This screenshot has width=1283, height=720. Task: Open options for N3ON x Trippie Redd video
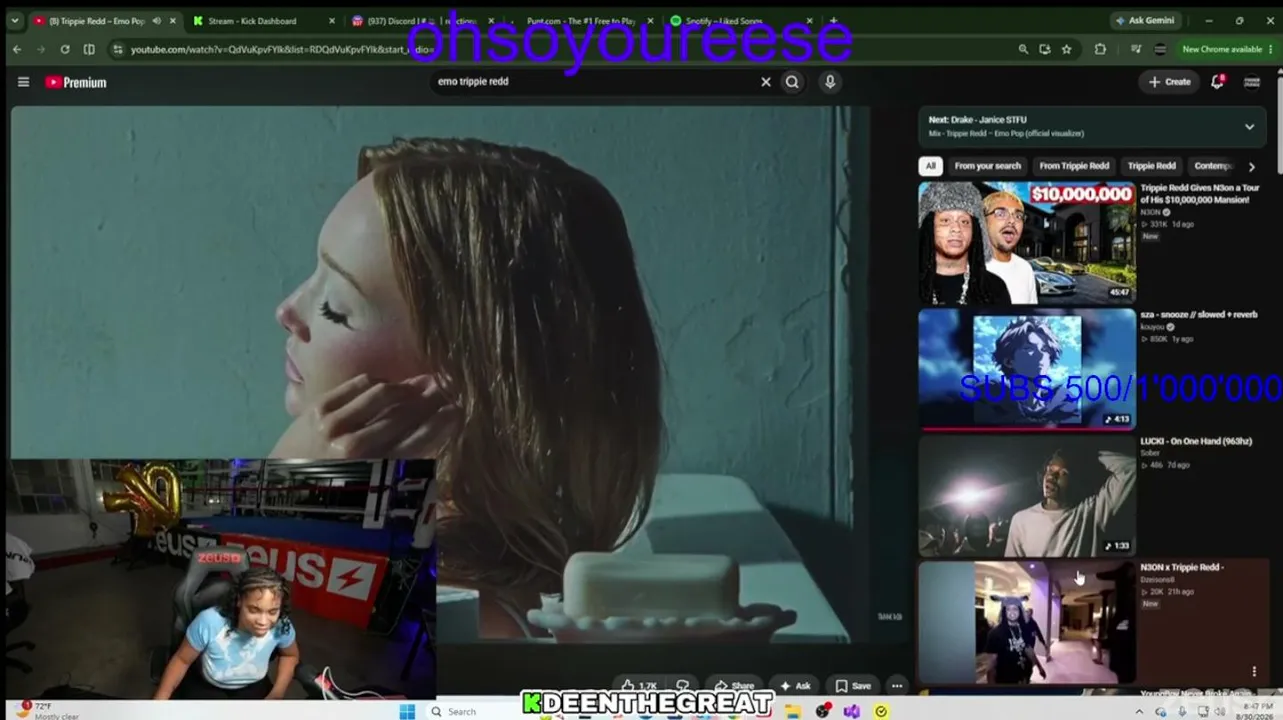coord(1254,672)
